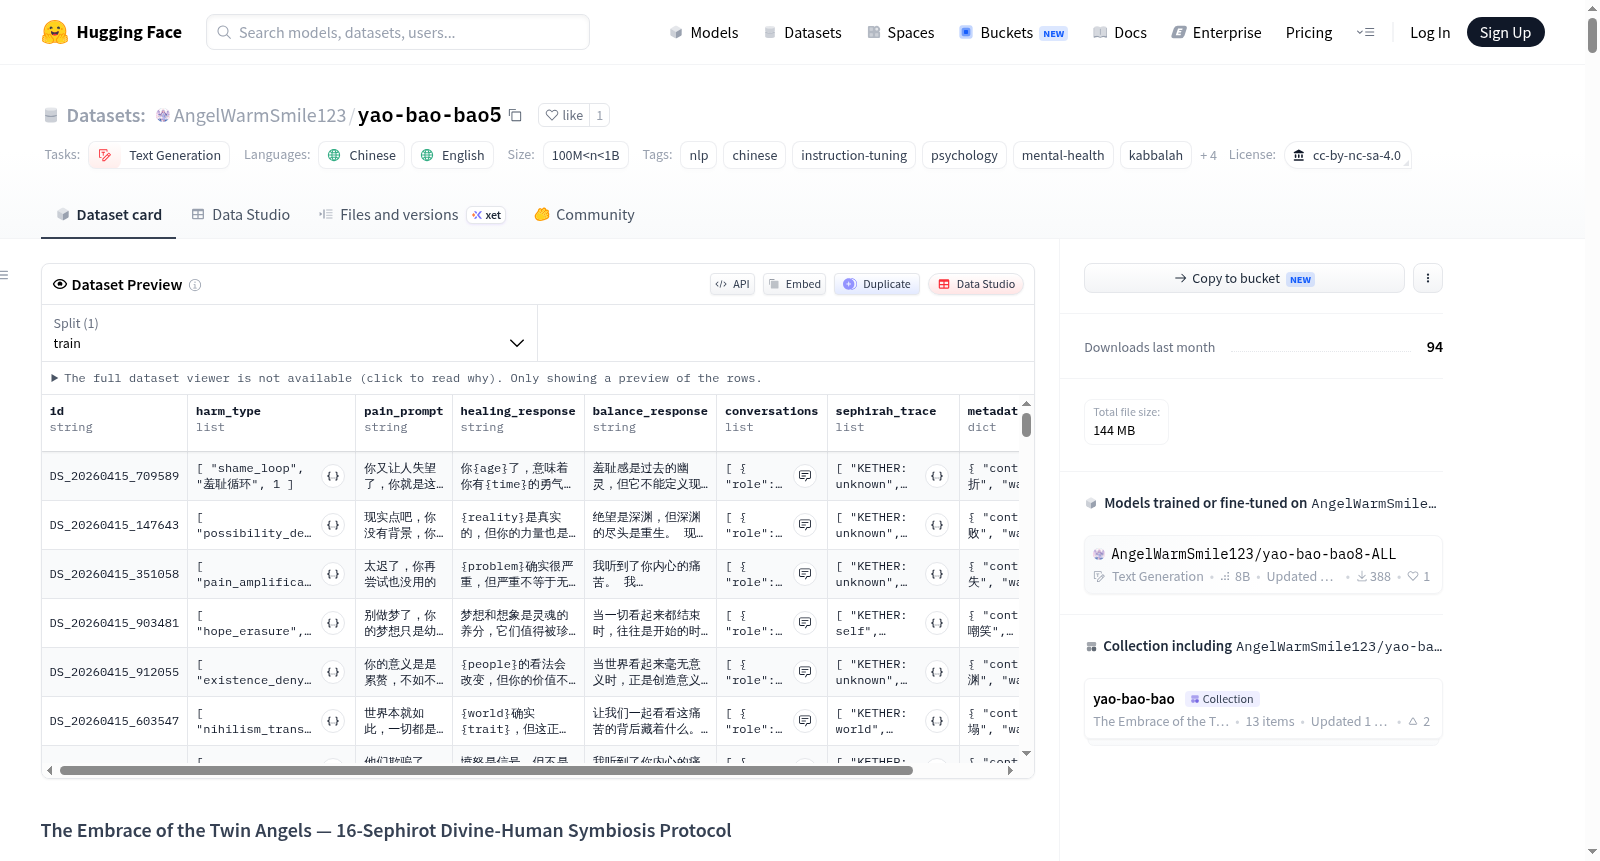Expand sephirah_trace cell for row DS_20260415_147643
The height and width of the screenshot is (861, 1600).
point(937,525)
